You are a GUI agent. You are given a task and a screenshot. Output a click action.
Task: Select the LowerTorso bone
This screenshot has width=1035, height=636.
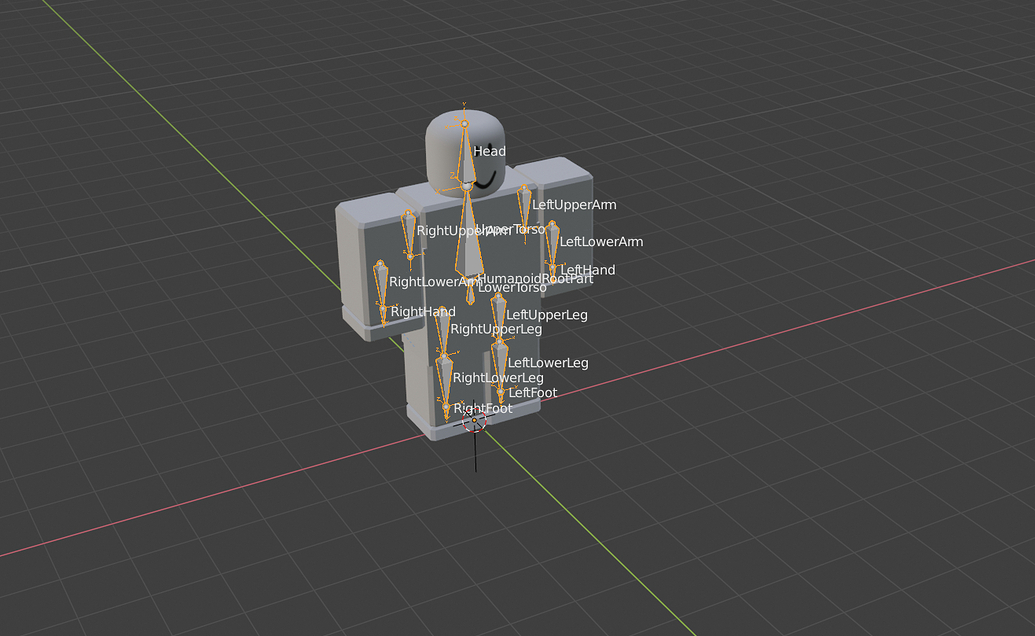coord(470,295)
